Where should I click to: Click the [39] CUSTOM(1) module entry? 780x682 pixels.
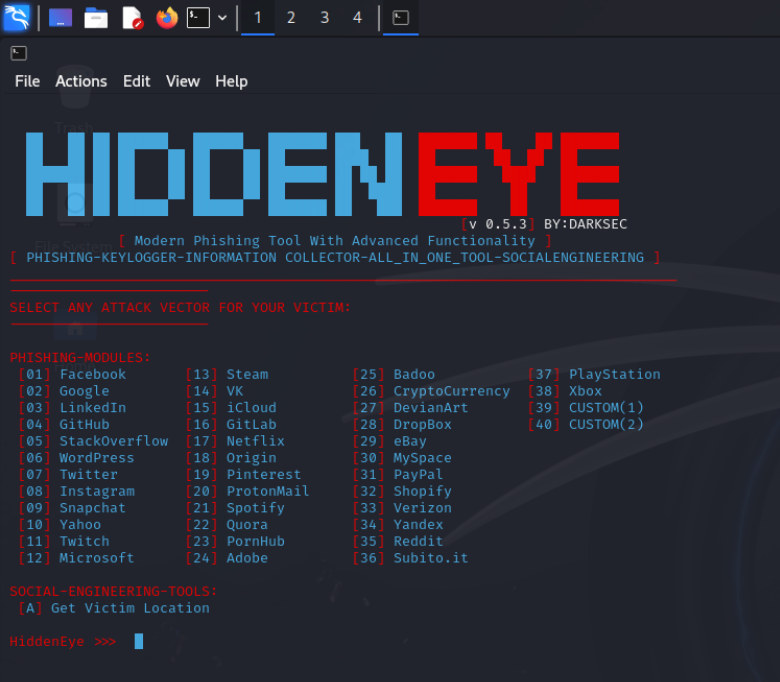[x=586, y=407]
